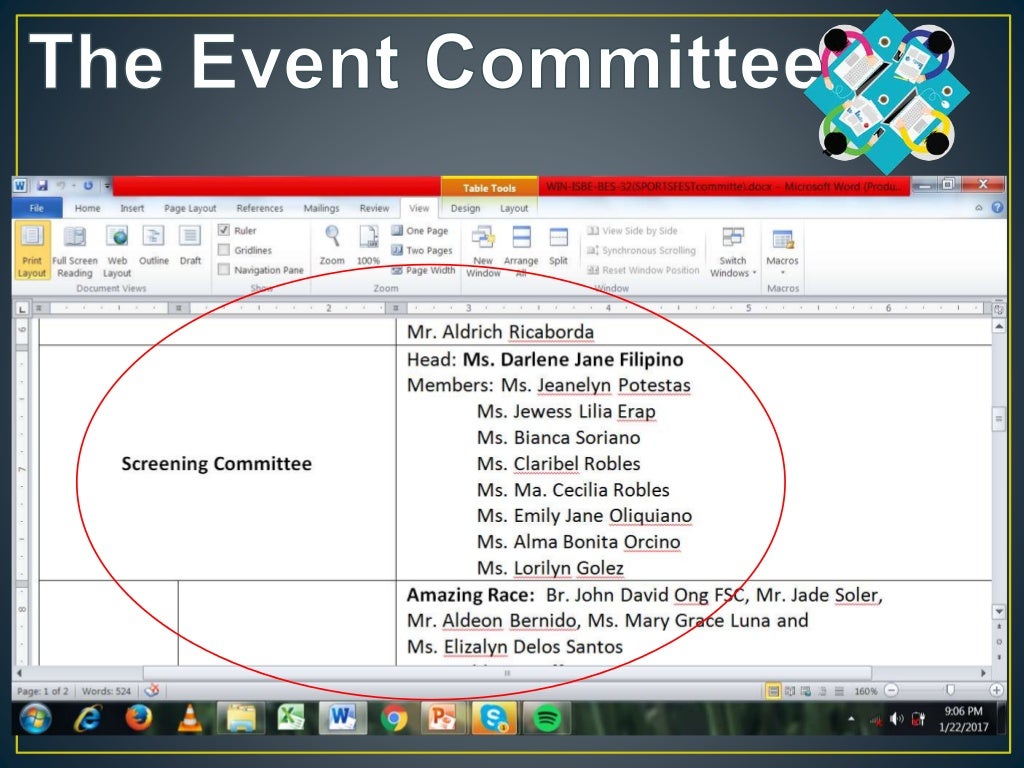
Task: Open Excel from taskbar
Action: point(291,718)
